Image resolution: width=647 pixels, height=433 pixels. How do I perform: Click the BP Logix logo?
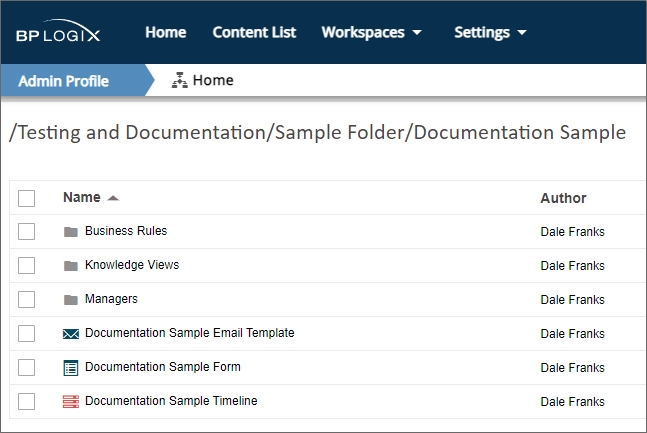click(57, 33)
